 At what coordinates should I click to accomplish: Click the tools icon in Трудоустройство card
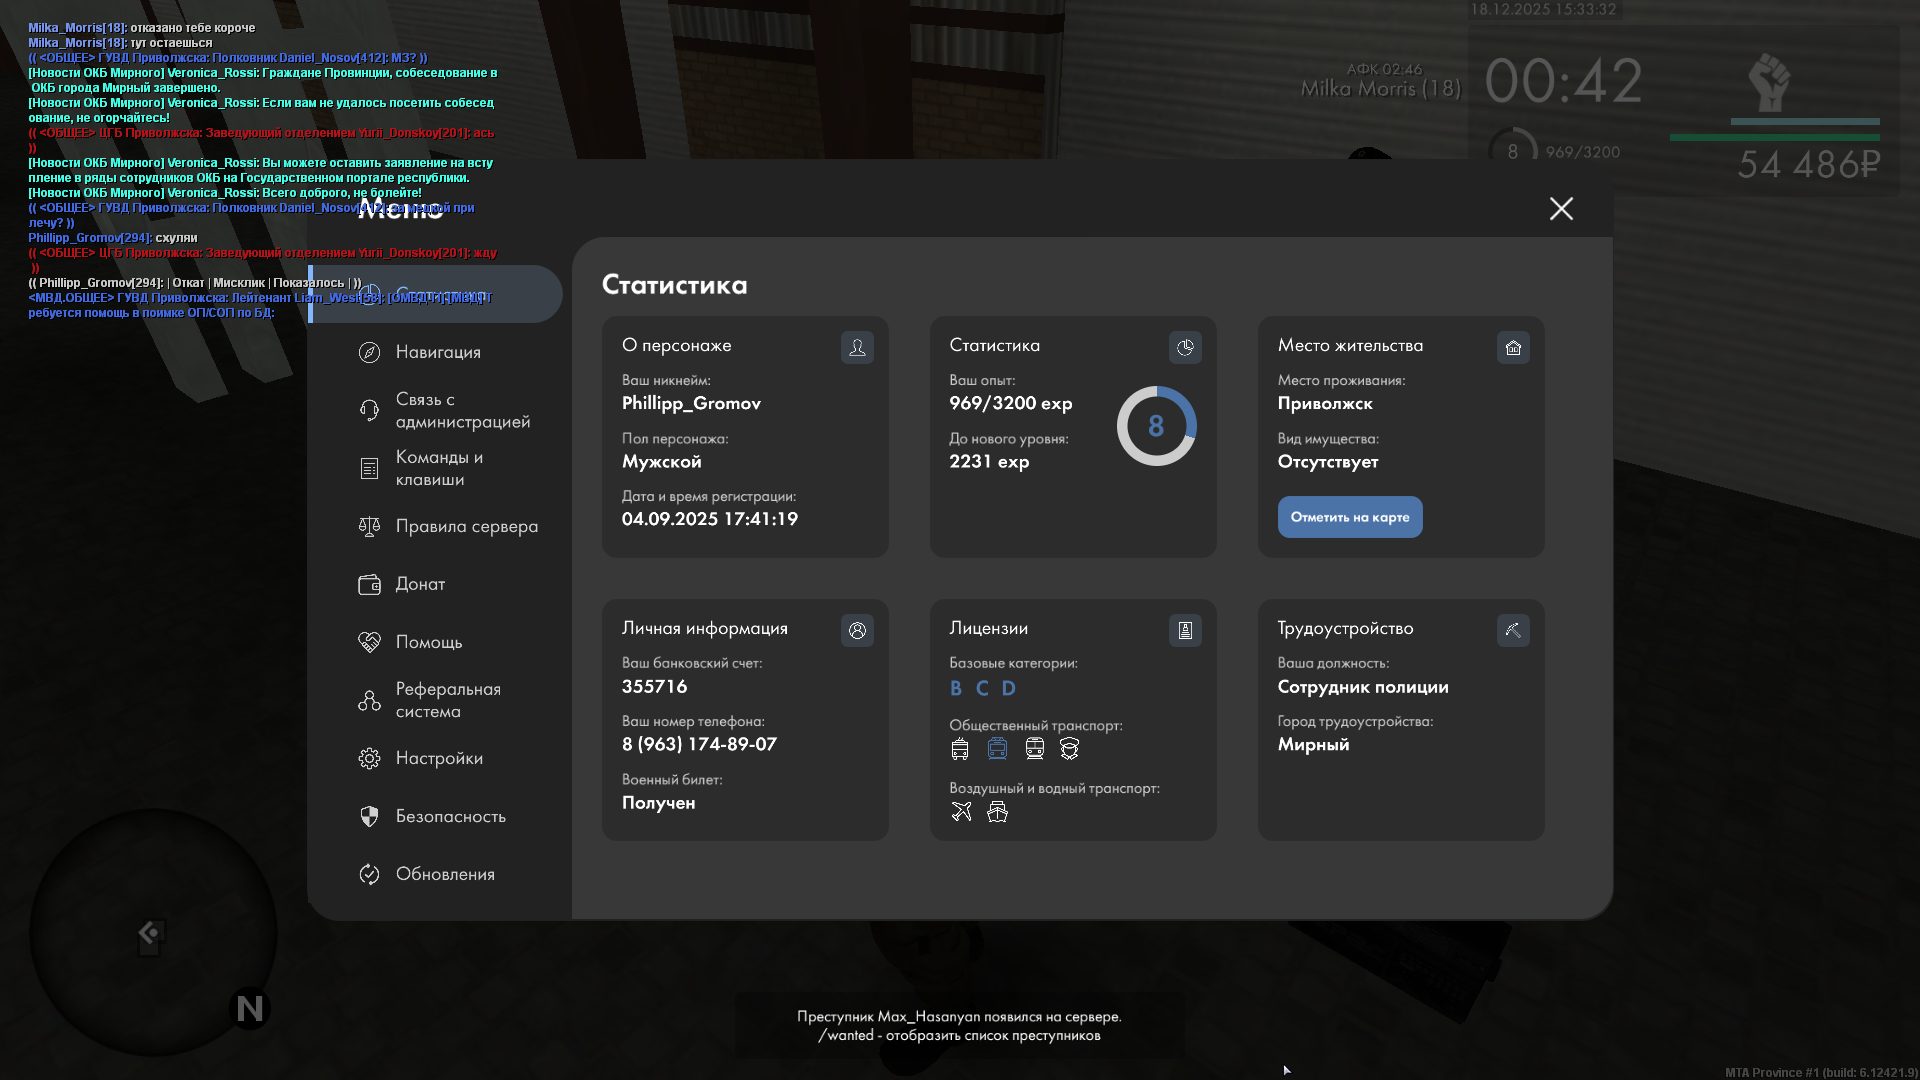pos(1512,630)
